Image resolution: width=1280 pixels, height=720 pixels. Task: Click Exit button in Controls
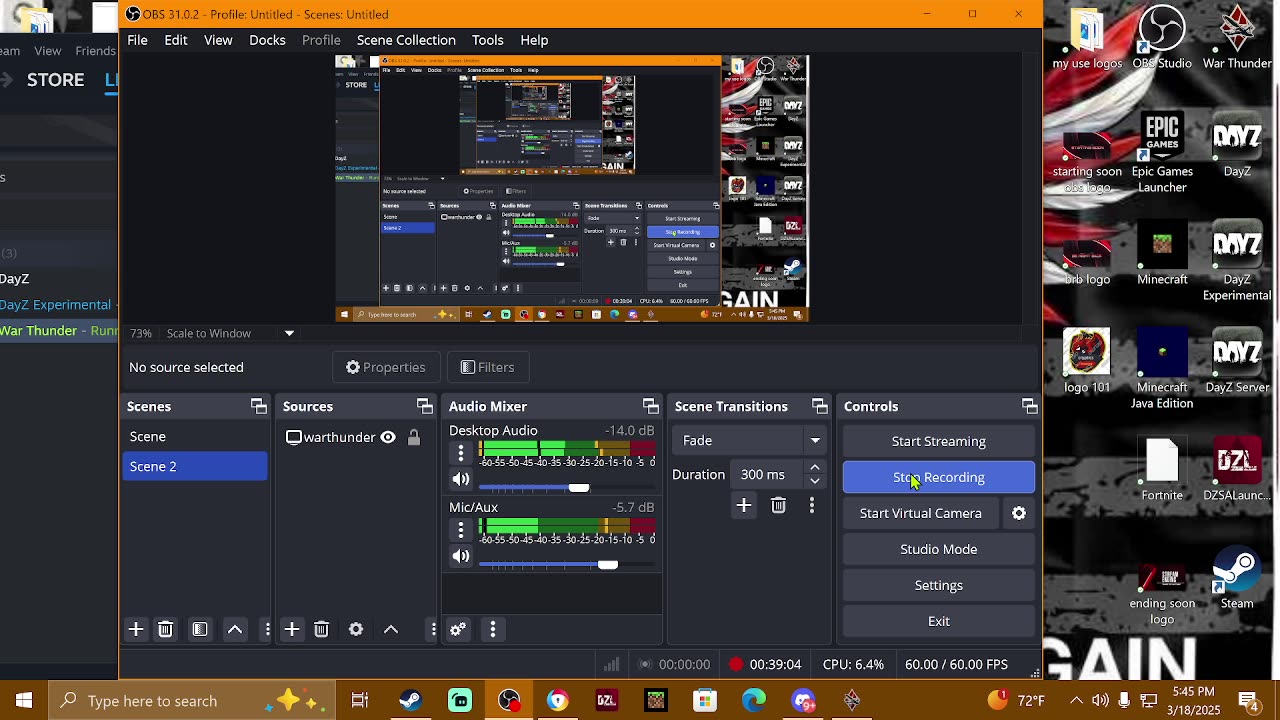939,621
